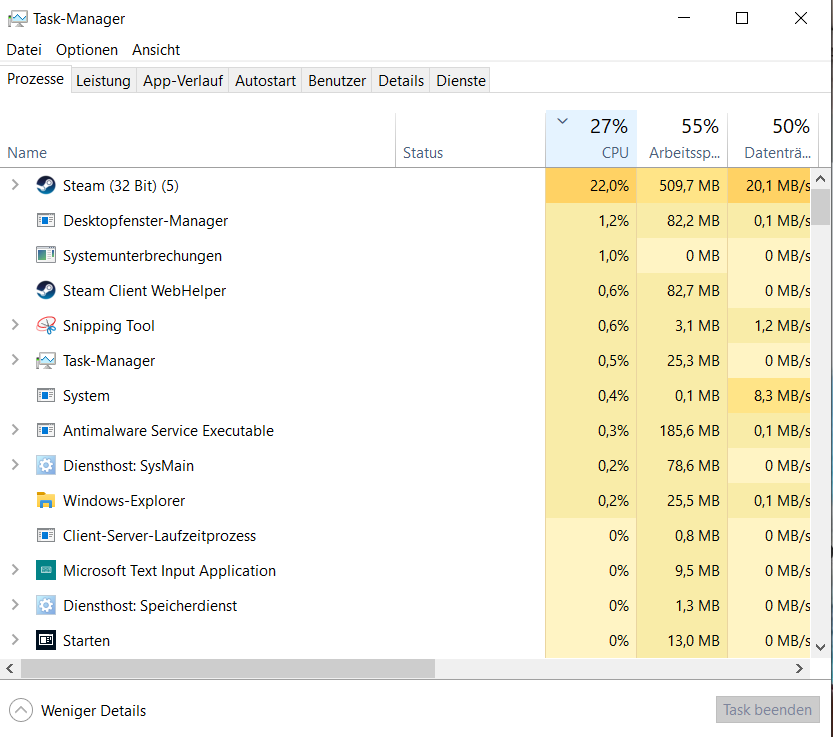Select the Client-Server-Laufzeitprozess name
The height and width of the screenshot is (737, 833).
[159, 536]
